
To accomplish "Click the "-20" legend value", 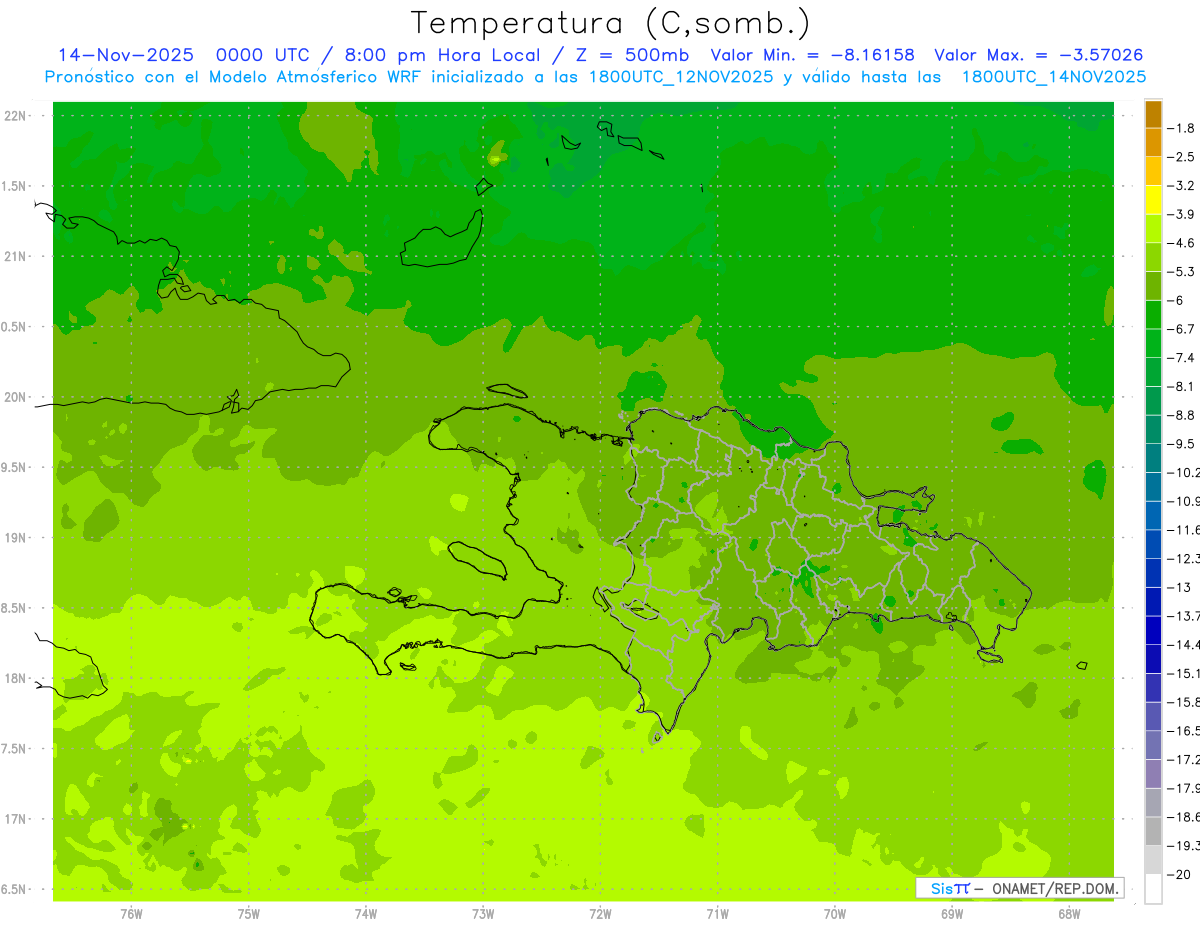I will 1181,875.
